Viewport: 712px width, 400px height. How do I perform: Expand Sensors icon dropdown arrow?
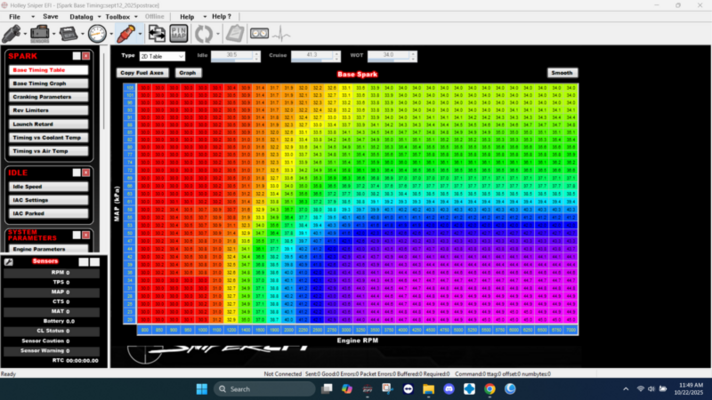pos(54,34)
